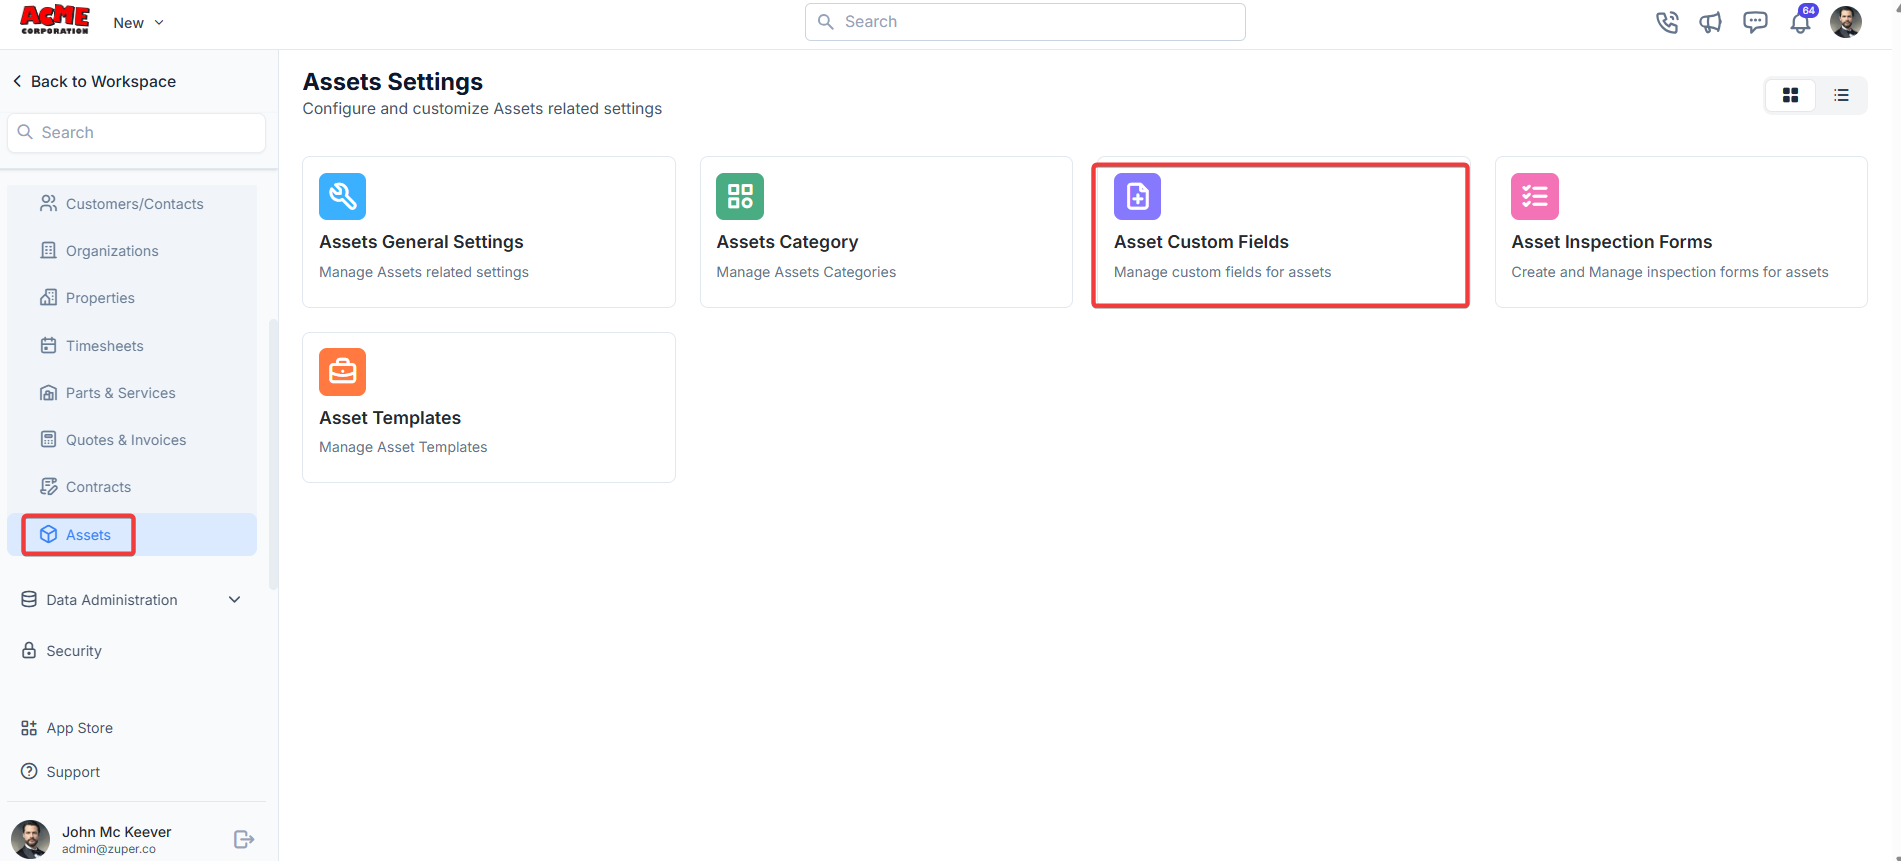This screenshot has height=861, width=1901.
Task: Open the New dropdown menu
Action: click(x=138, y=23)
